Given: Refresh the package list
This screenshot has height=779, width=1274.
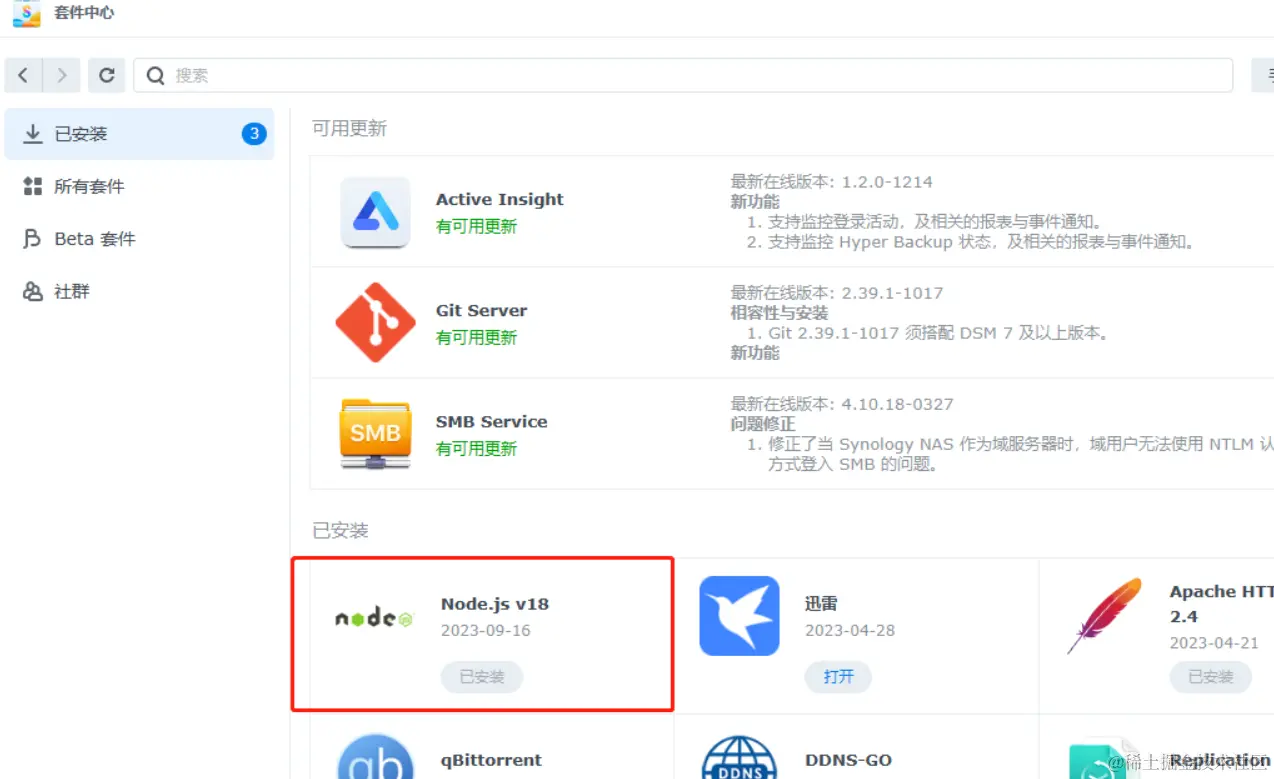Looking at the screenshot, I should pos(106,75).
